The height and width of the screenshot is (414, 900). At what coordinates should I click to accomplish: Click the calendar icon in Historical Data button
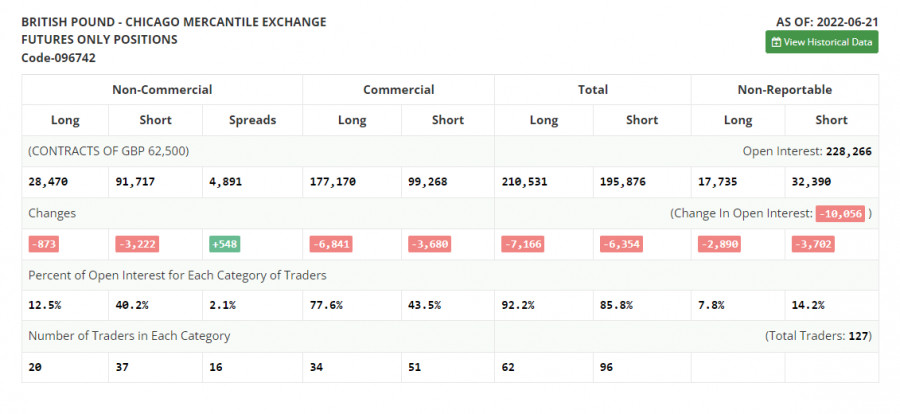click(776, 42)
